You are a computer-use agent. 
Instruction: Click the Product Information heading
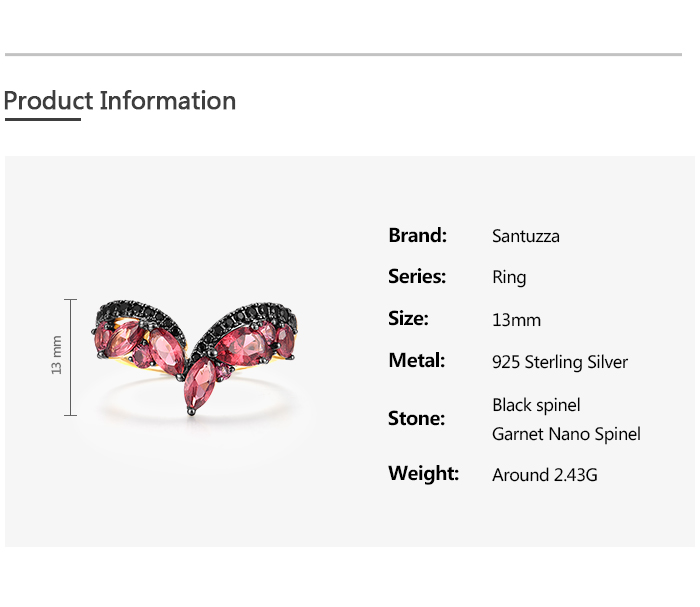point(120,101)
